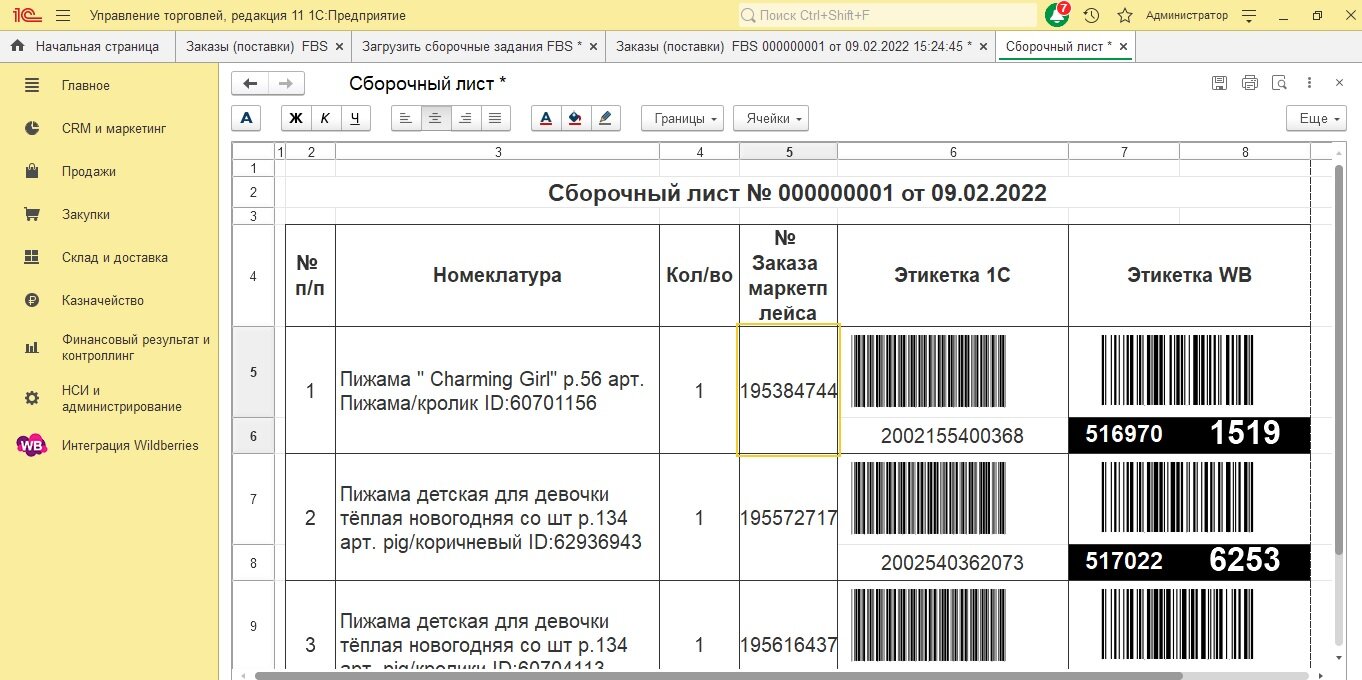Align cell text to the left
This screenshot has width=1362, height=680.
point(405,118)
